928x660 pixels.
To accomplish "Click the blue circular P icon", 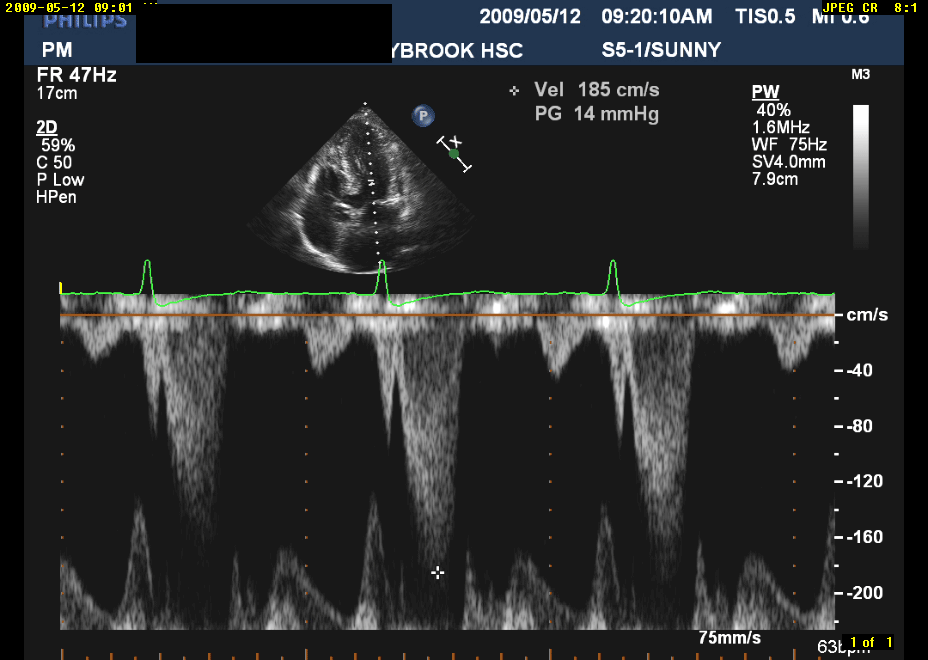I will tap(424, 116).
